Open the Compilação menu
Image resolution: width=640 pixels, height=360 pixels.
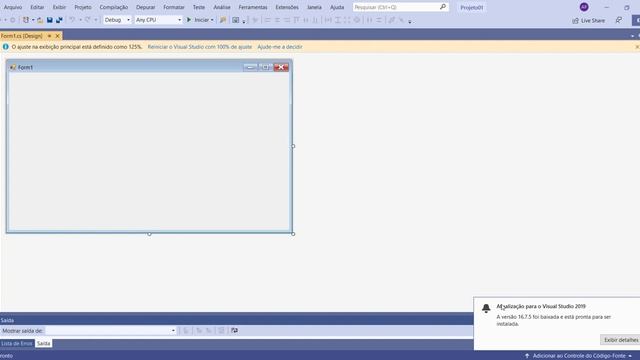point(113,7)
